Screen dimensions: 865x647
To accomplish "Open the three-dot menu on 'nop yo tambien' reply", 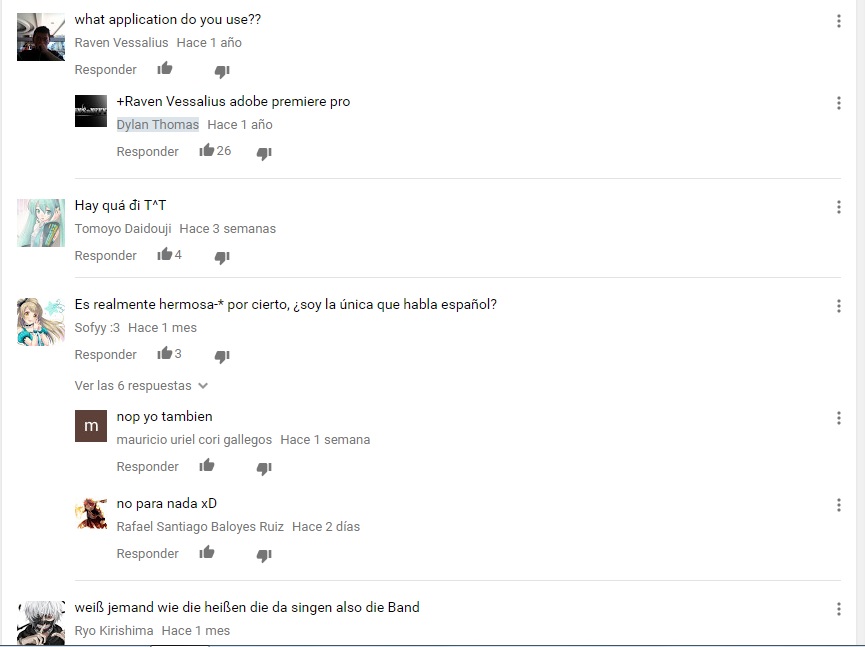I will 839,418.
